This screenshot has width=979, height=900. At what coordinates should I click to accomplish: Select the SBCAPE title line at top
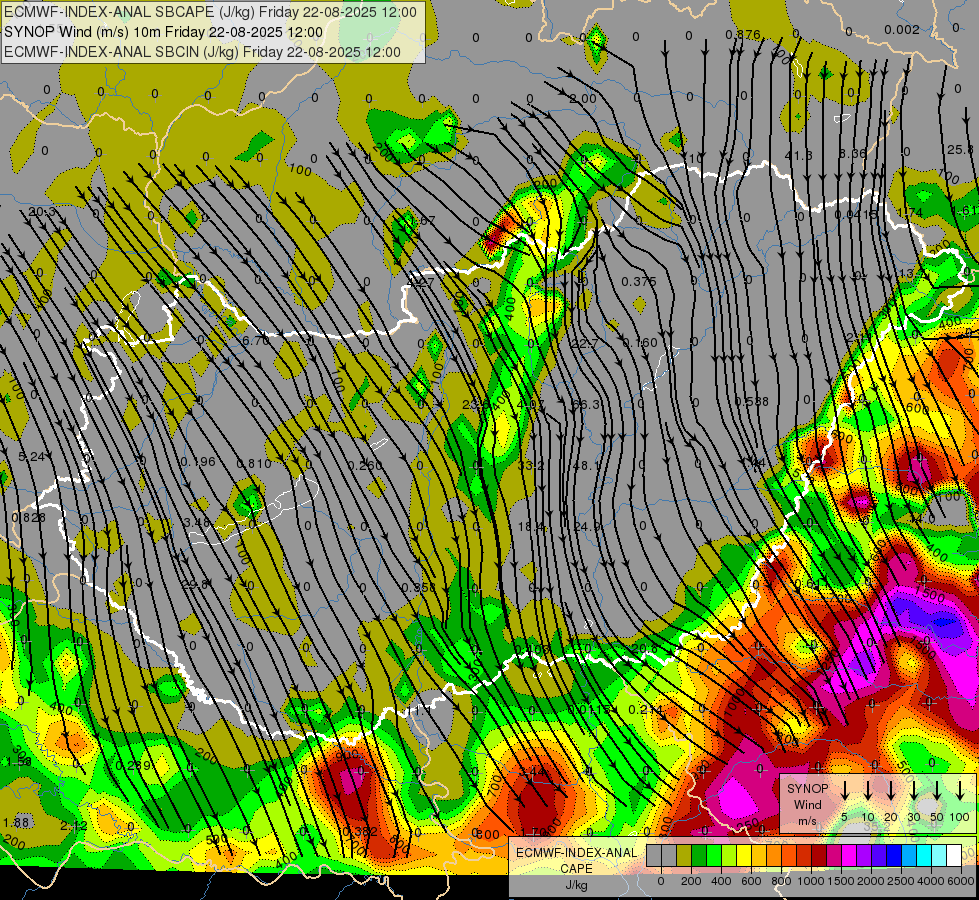click(210, 12)
